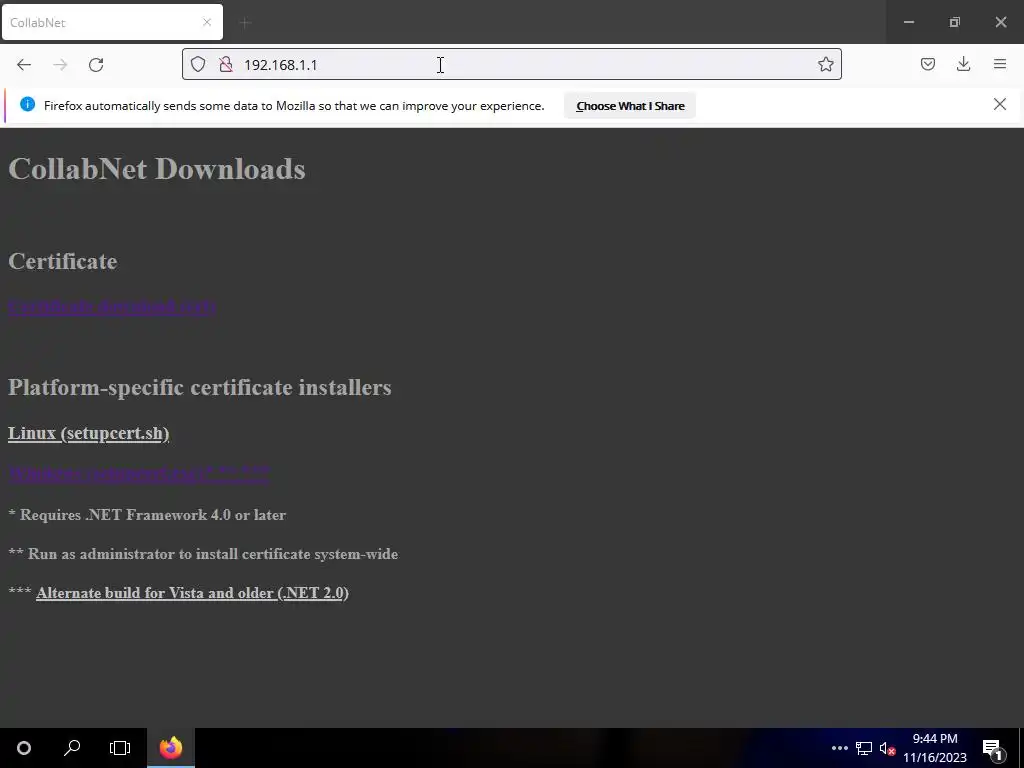Click the Run as administrator note
1024x768 pixels.
pyautogui.click(x=203, y=554)
